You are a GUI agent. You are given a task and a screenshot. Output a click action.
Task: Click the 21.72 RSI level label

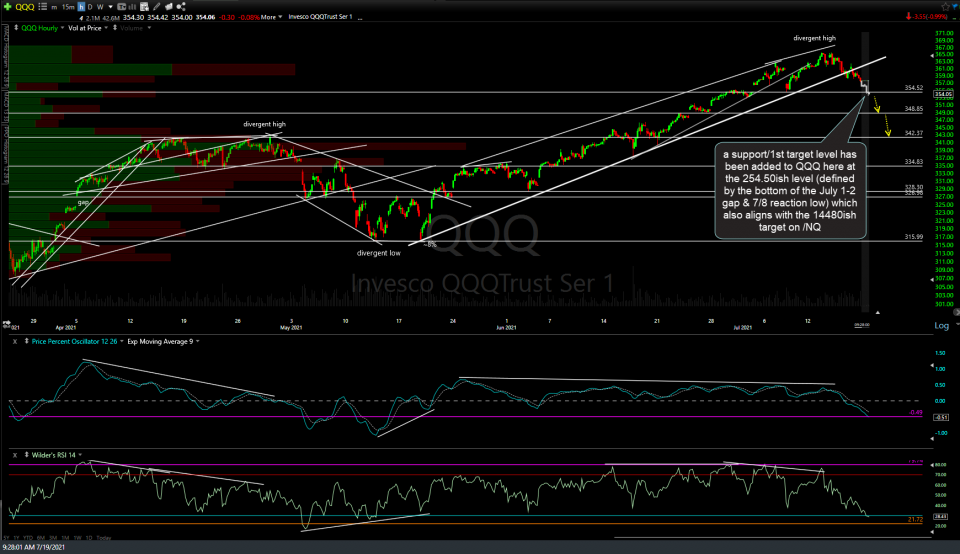(915, 519)
